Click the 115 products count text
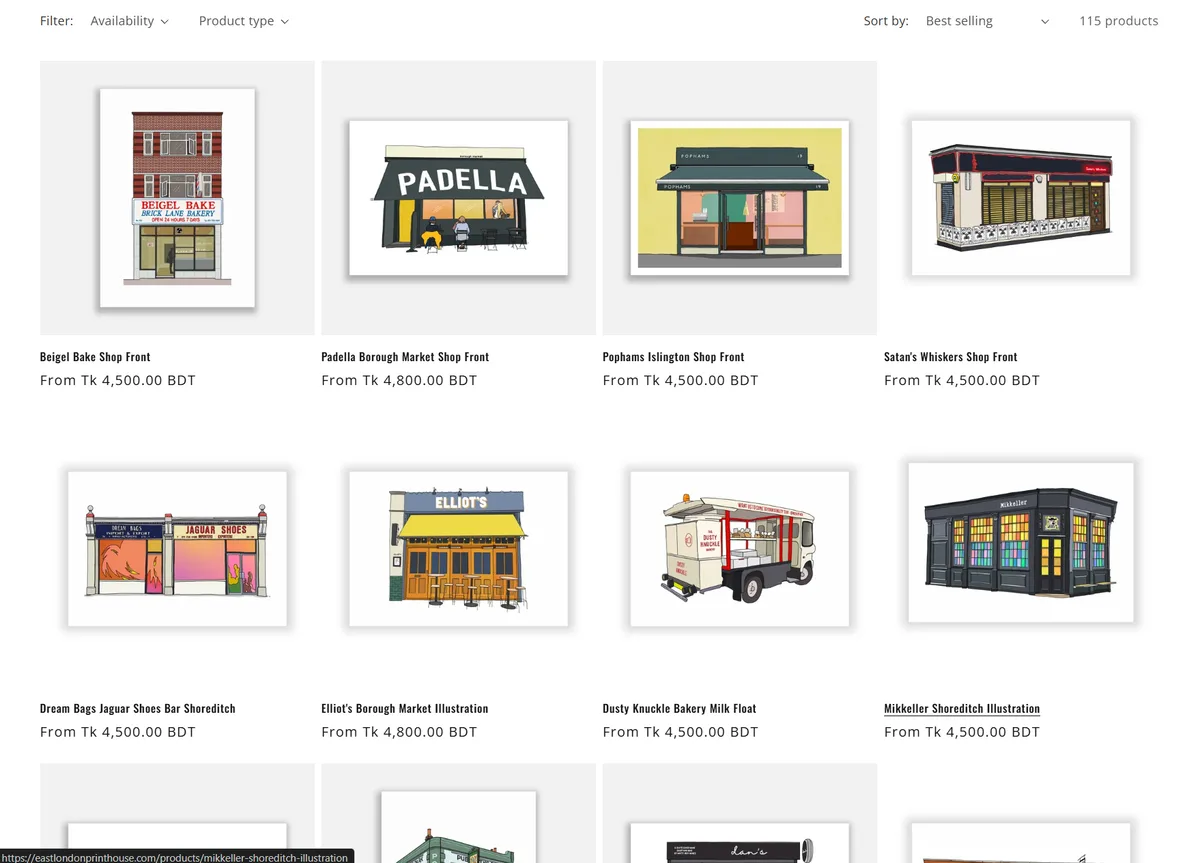The width and height of the screenshot is (1200, 863). 1118,21
